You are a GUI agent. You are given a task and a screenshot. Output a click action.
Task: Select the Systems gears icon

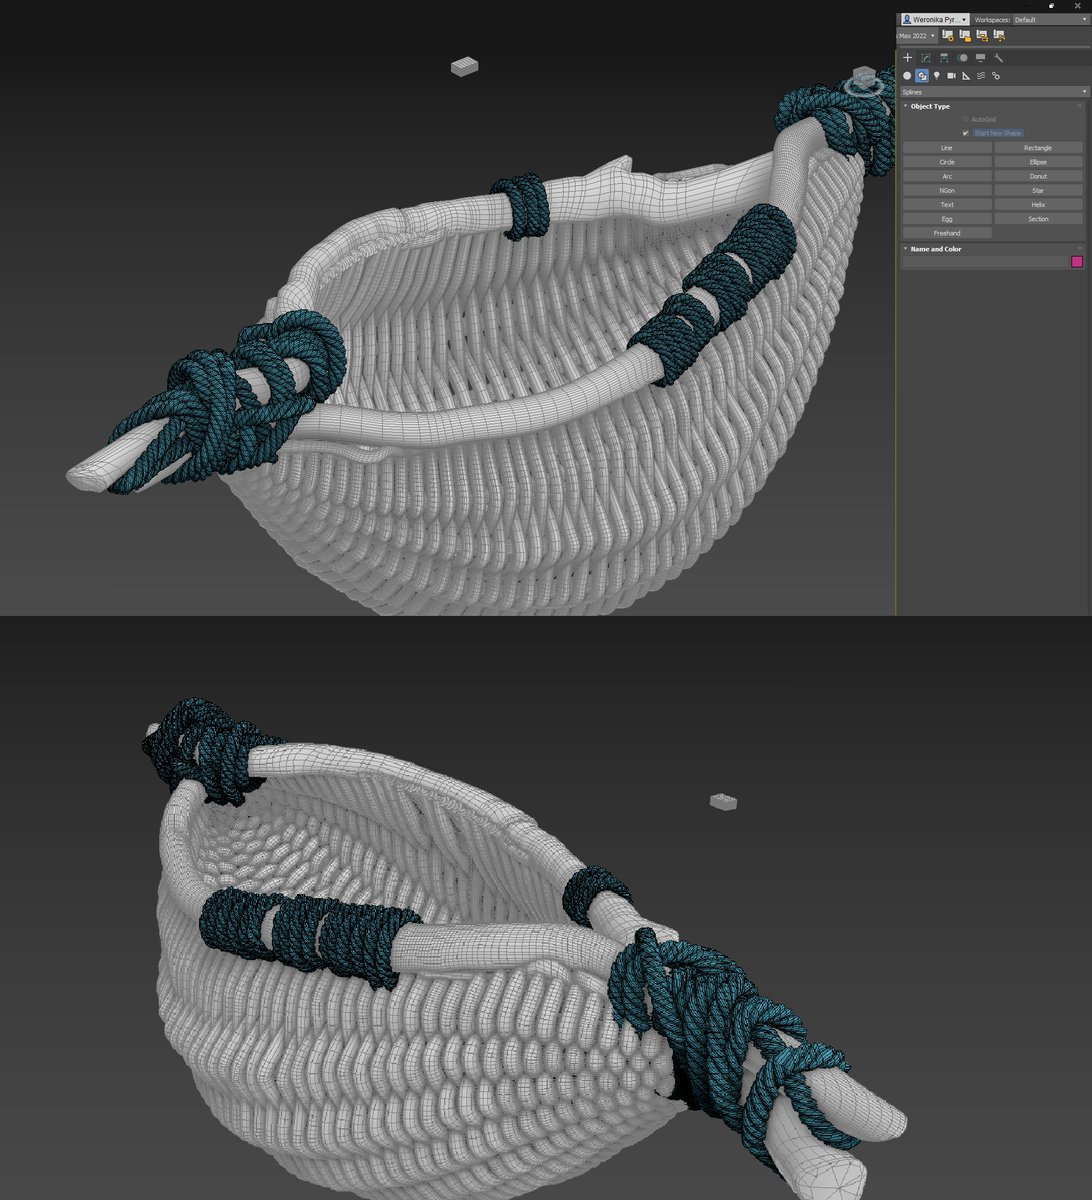(996, 76)
